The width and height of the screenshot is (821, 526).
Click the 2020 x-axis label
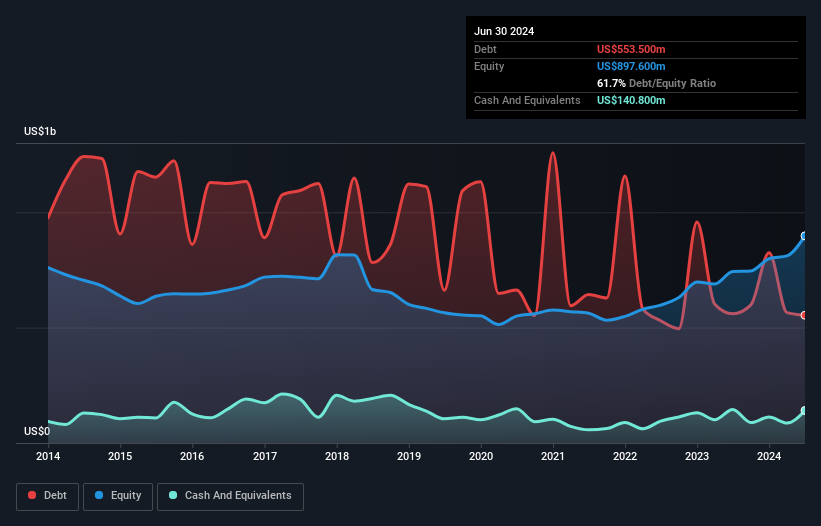point(481,456)
